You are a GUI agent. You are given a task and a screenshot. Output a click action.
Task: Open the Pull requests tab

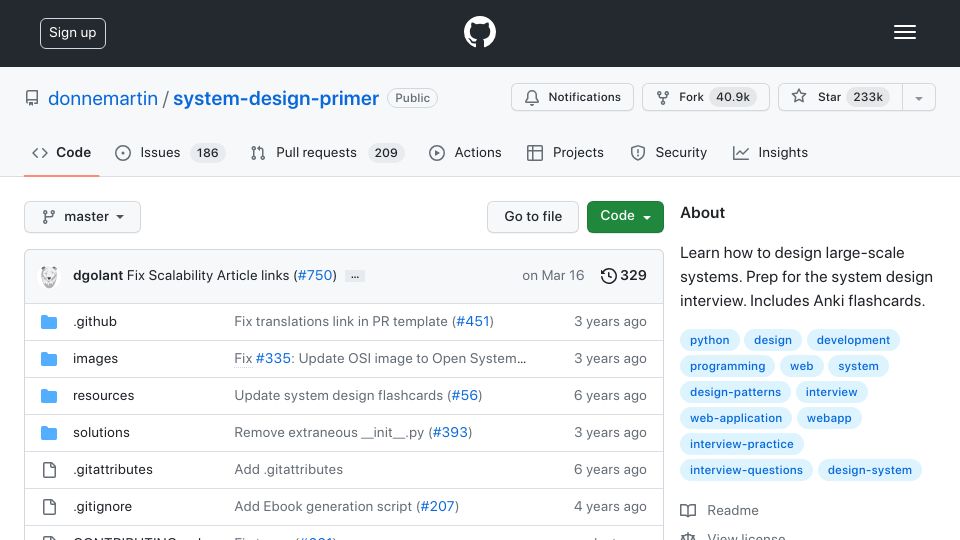[328, 152]
